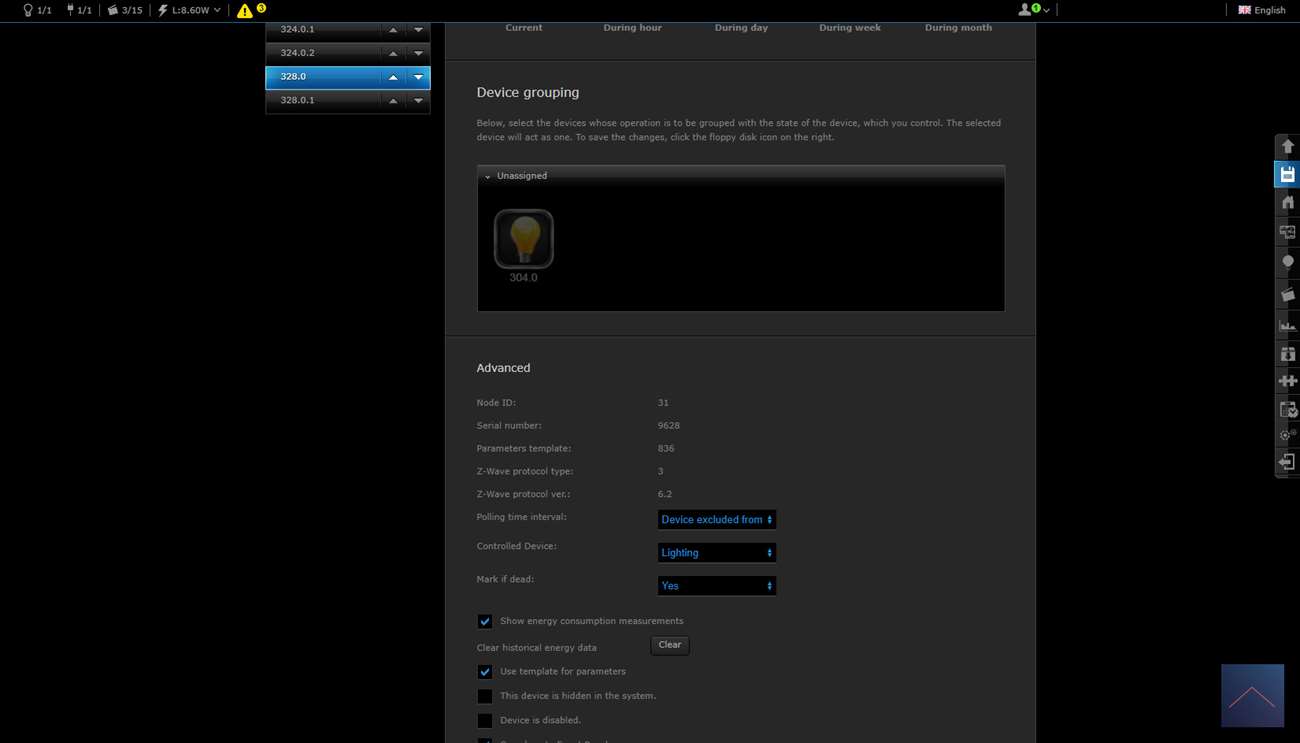Click the up arrow icon atop sidebar
Screen dimensions: 1300x743
1287,147
